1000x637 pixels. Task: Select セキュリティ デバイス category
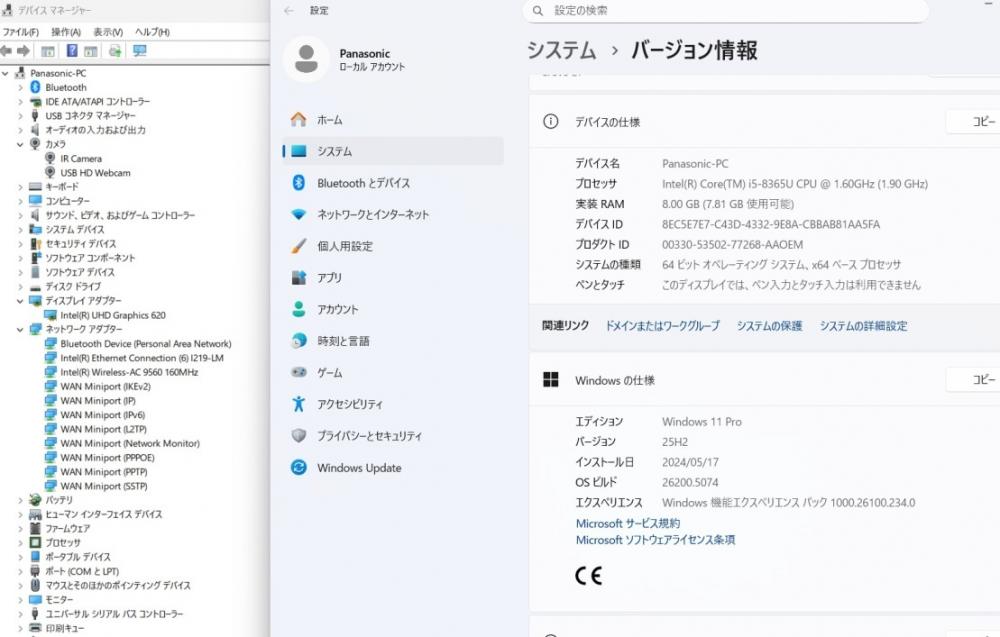[80, 244]
